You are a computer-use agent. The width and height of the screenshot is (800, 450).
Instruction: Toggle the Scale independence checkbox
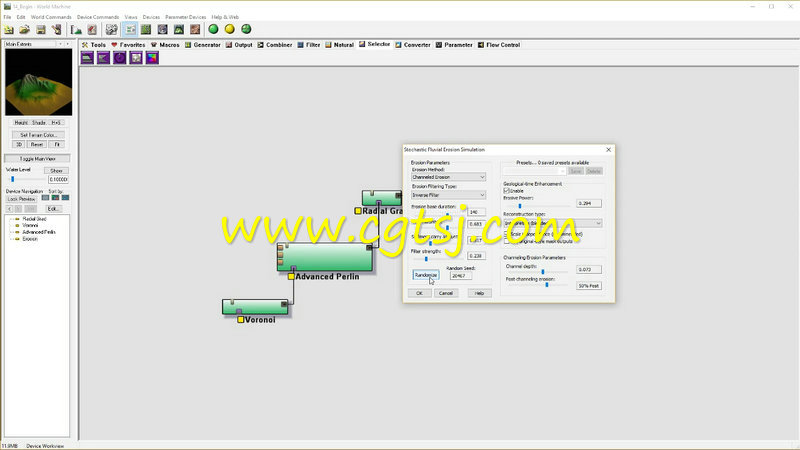[507, 234]
